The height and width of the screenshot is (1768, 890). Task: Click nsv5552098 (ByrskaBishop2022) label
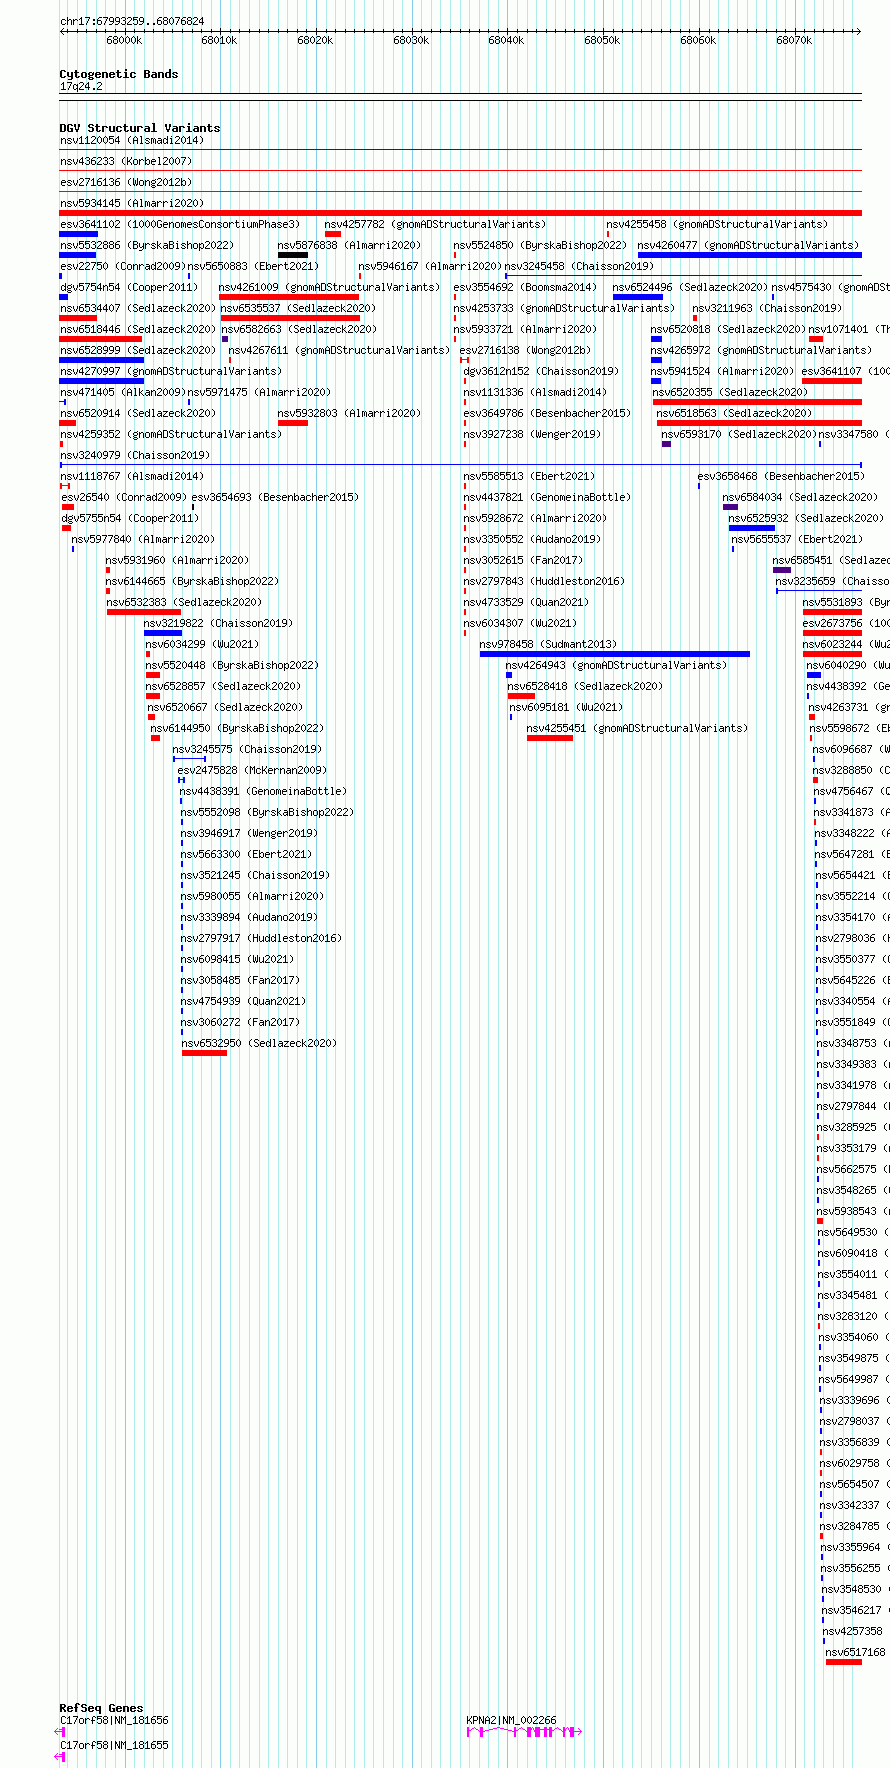click(x=266, y=813)
